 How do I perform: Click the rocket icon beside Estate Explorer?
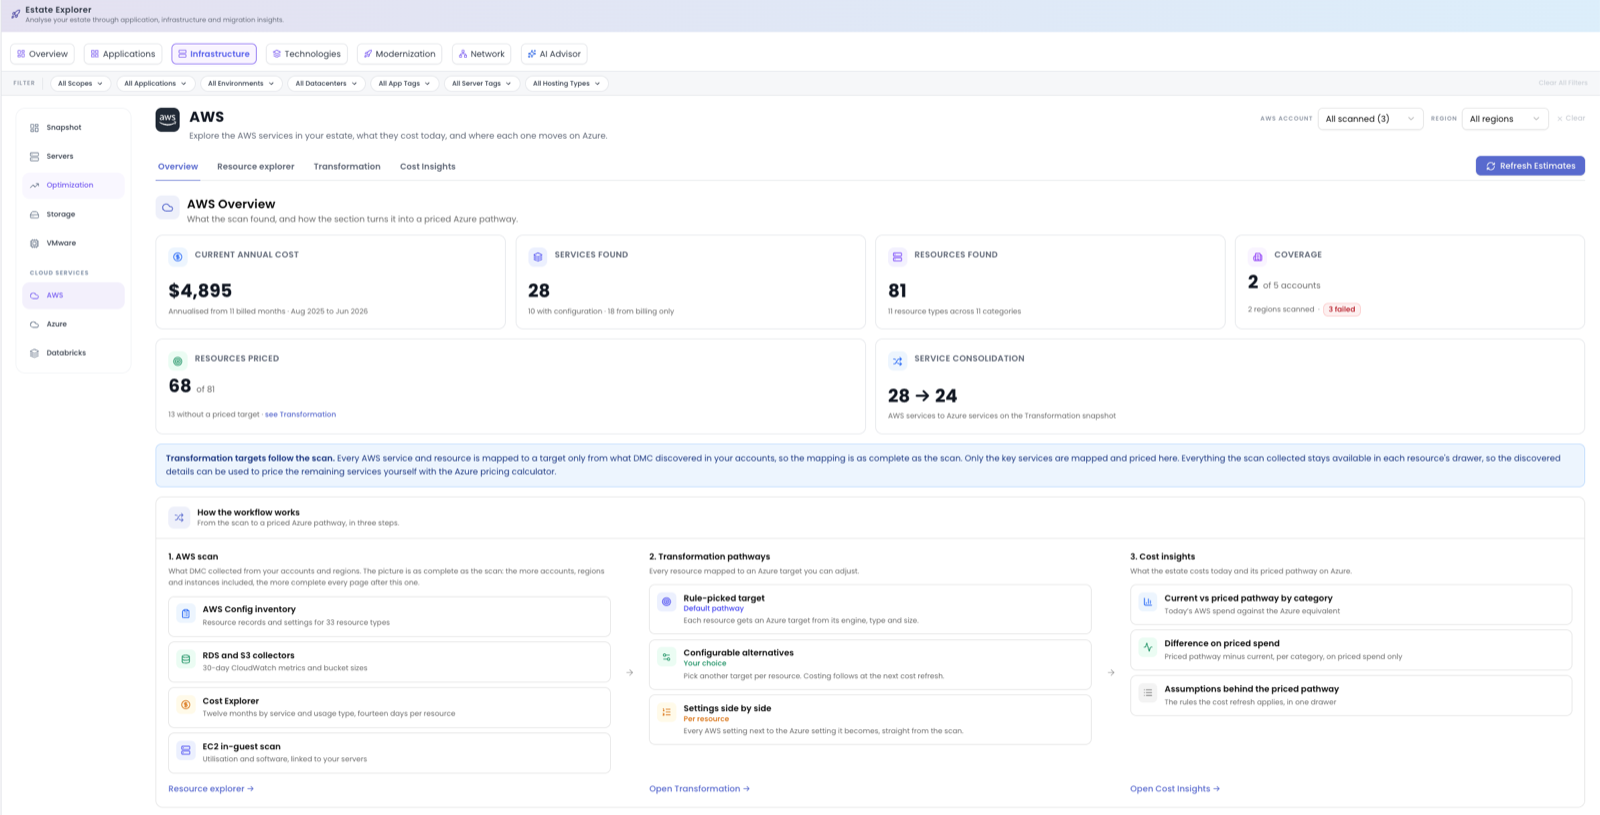(15, 14)
